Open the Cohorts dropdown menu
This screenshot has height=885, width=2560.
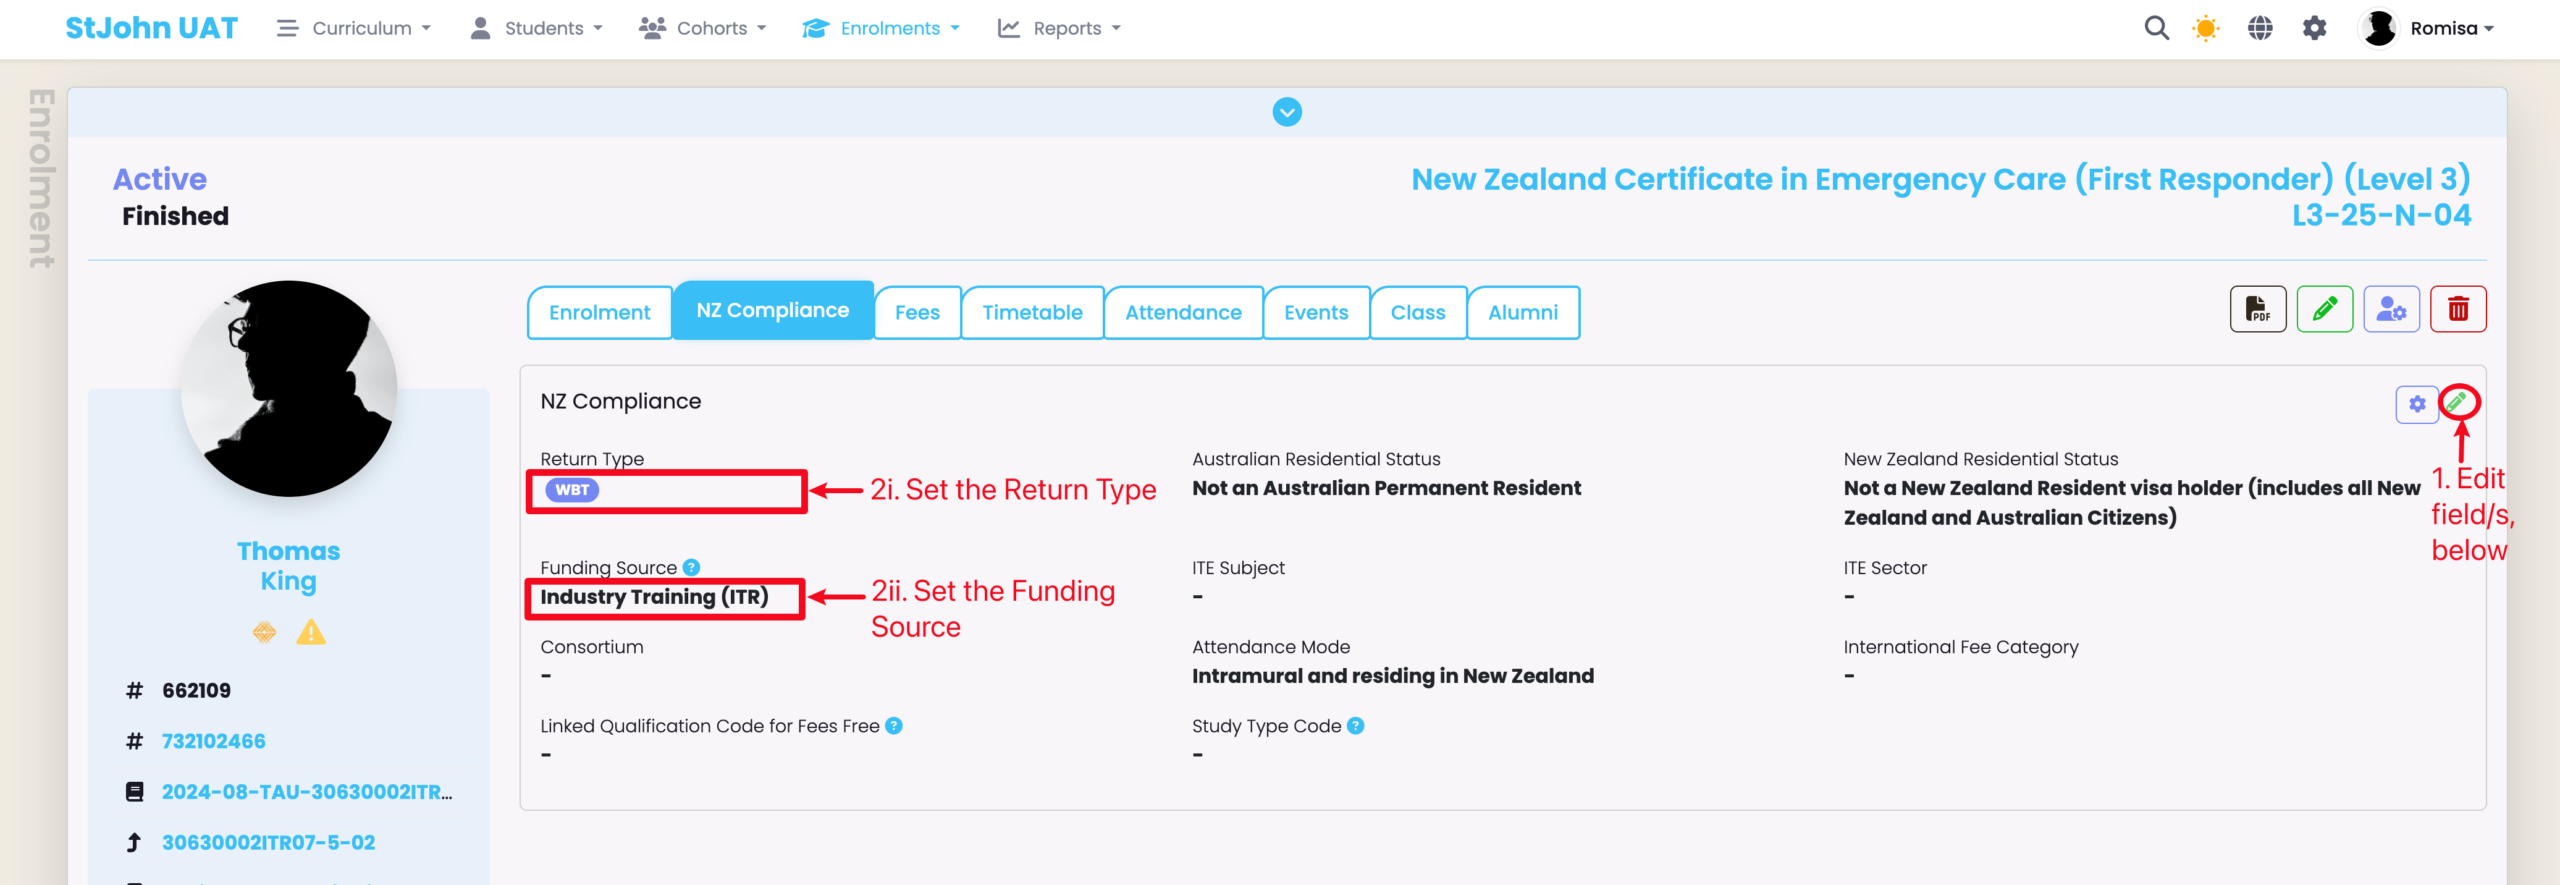coord(703,28)
